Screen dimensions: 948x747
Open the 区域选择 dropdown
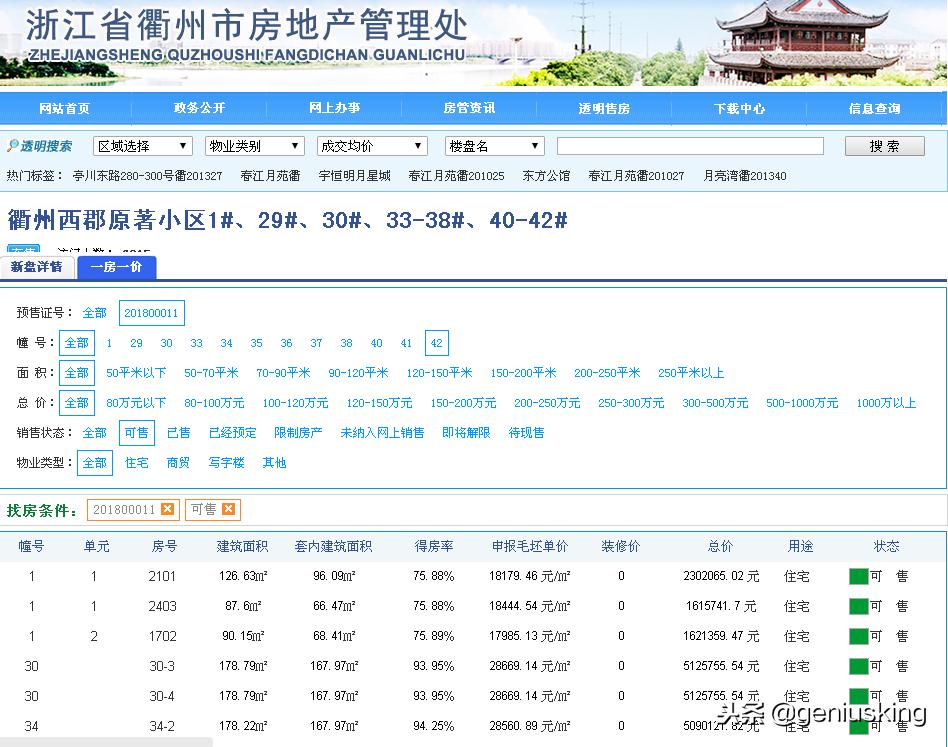(142, 145)
